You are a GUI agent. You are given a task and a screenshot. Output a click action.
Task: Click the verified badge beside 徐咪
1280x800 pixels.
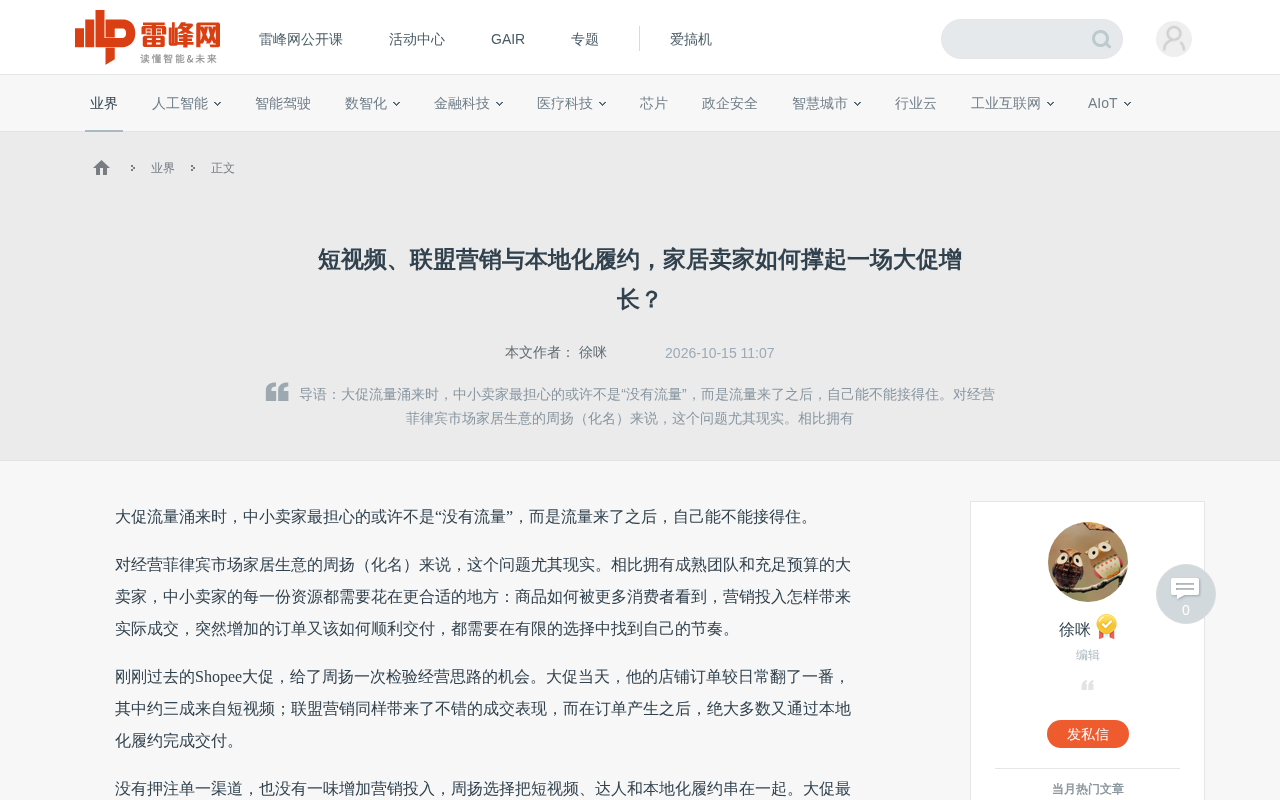(1106, 627)
